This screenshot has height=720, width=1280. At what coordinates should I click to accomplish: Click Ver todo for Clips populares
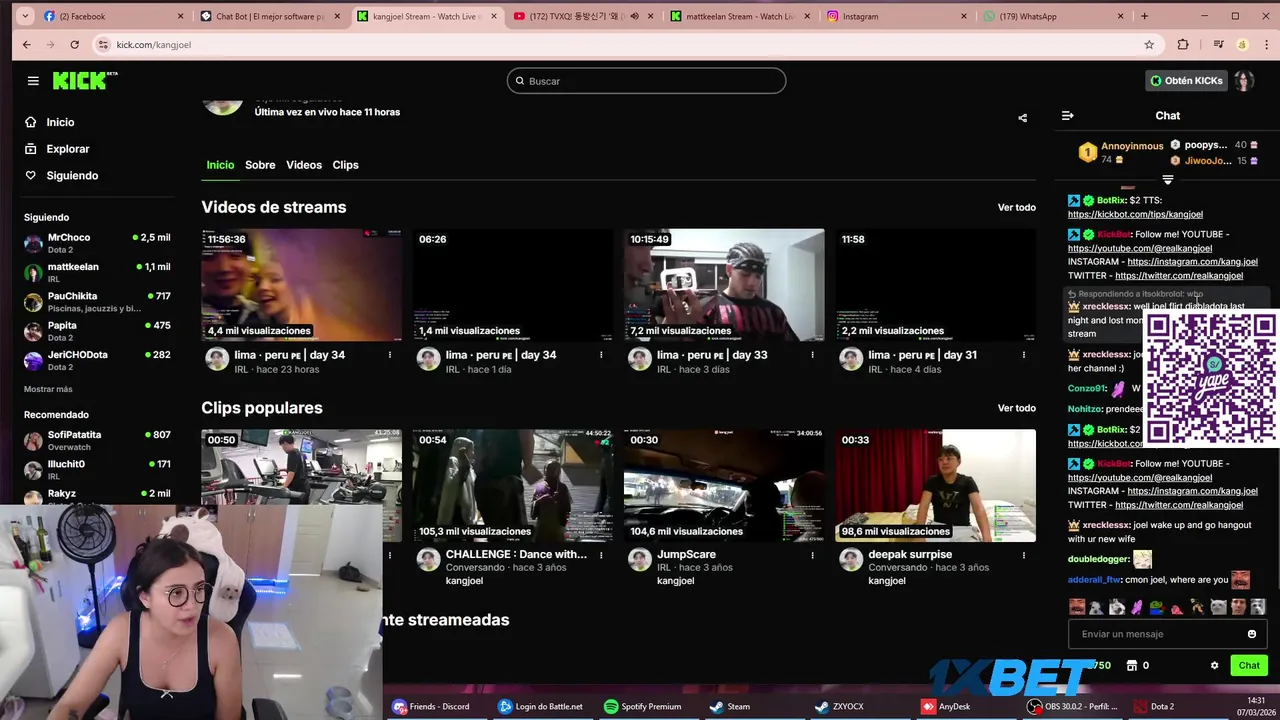click(1016, 408)
